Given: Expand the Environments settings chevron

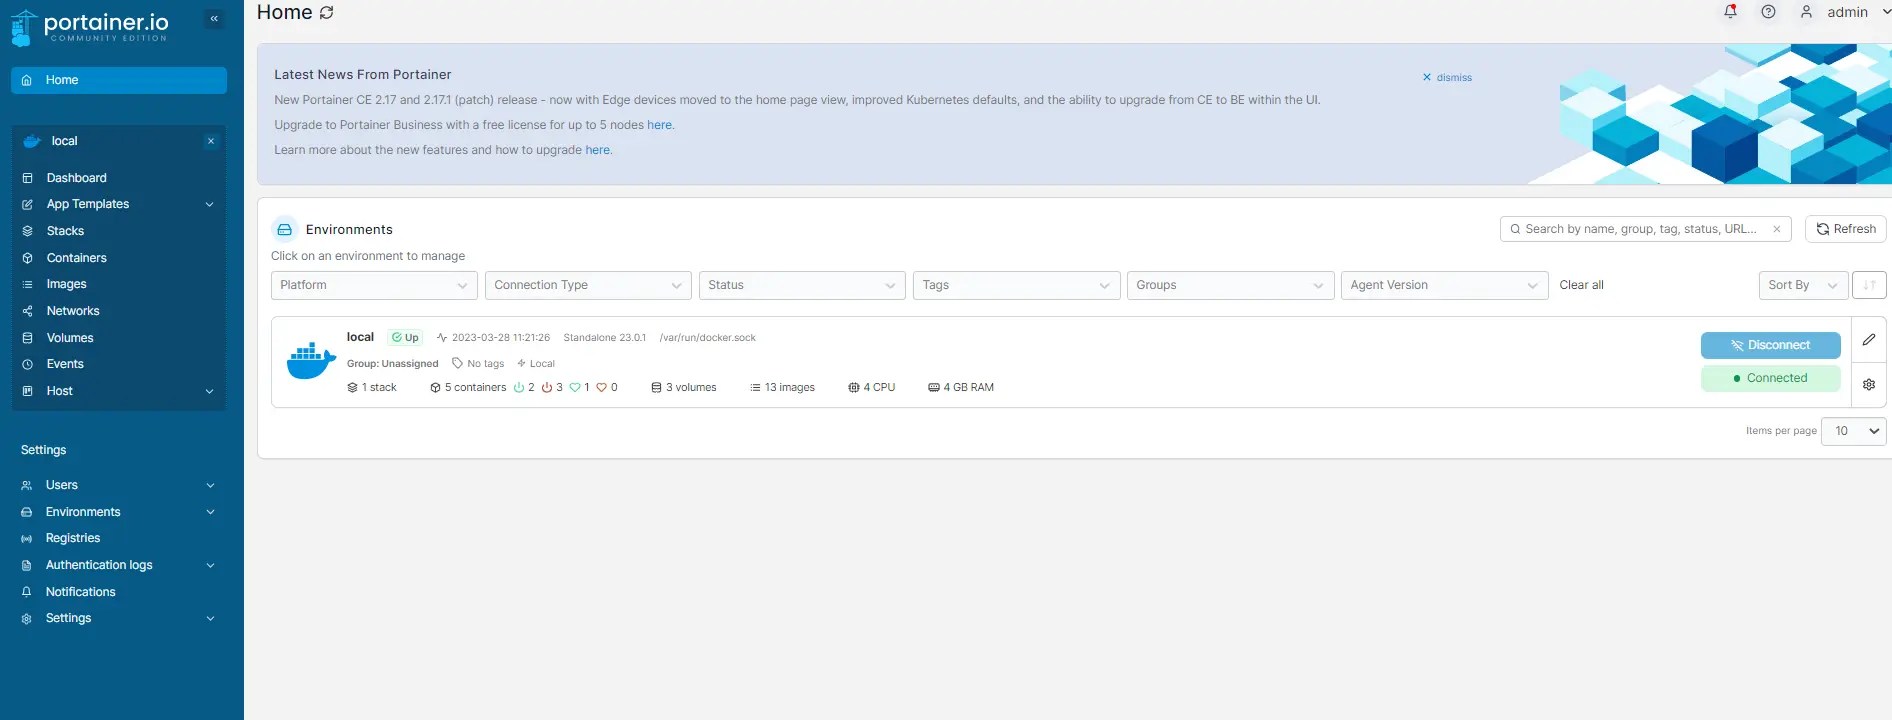Looking at the screenshot, I should [210, 512].
